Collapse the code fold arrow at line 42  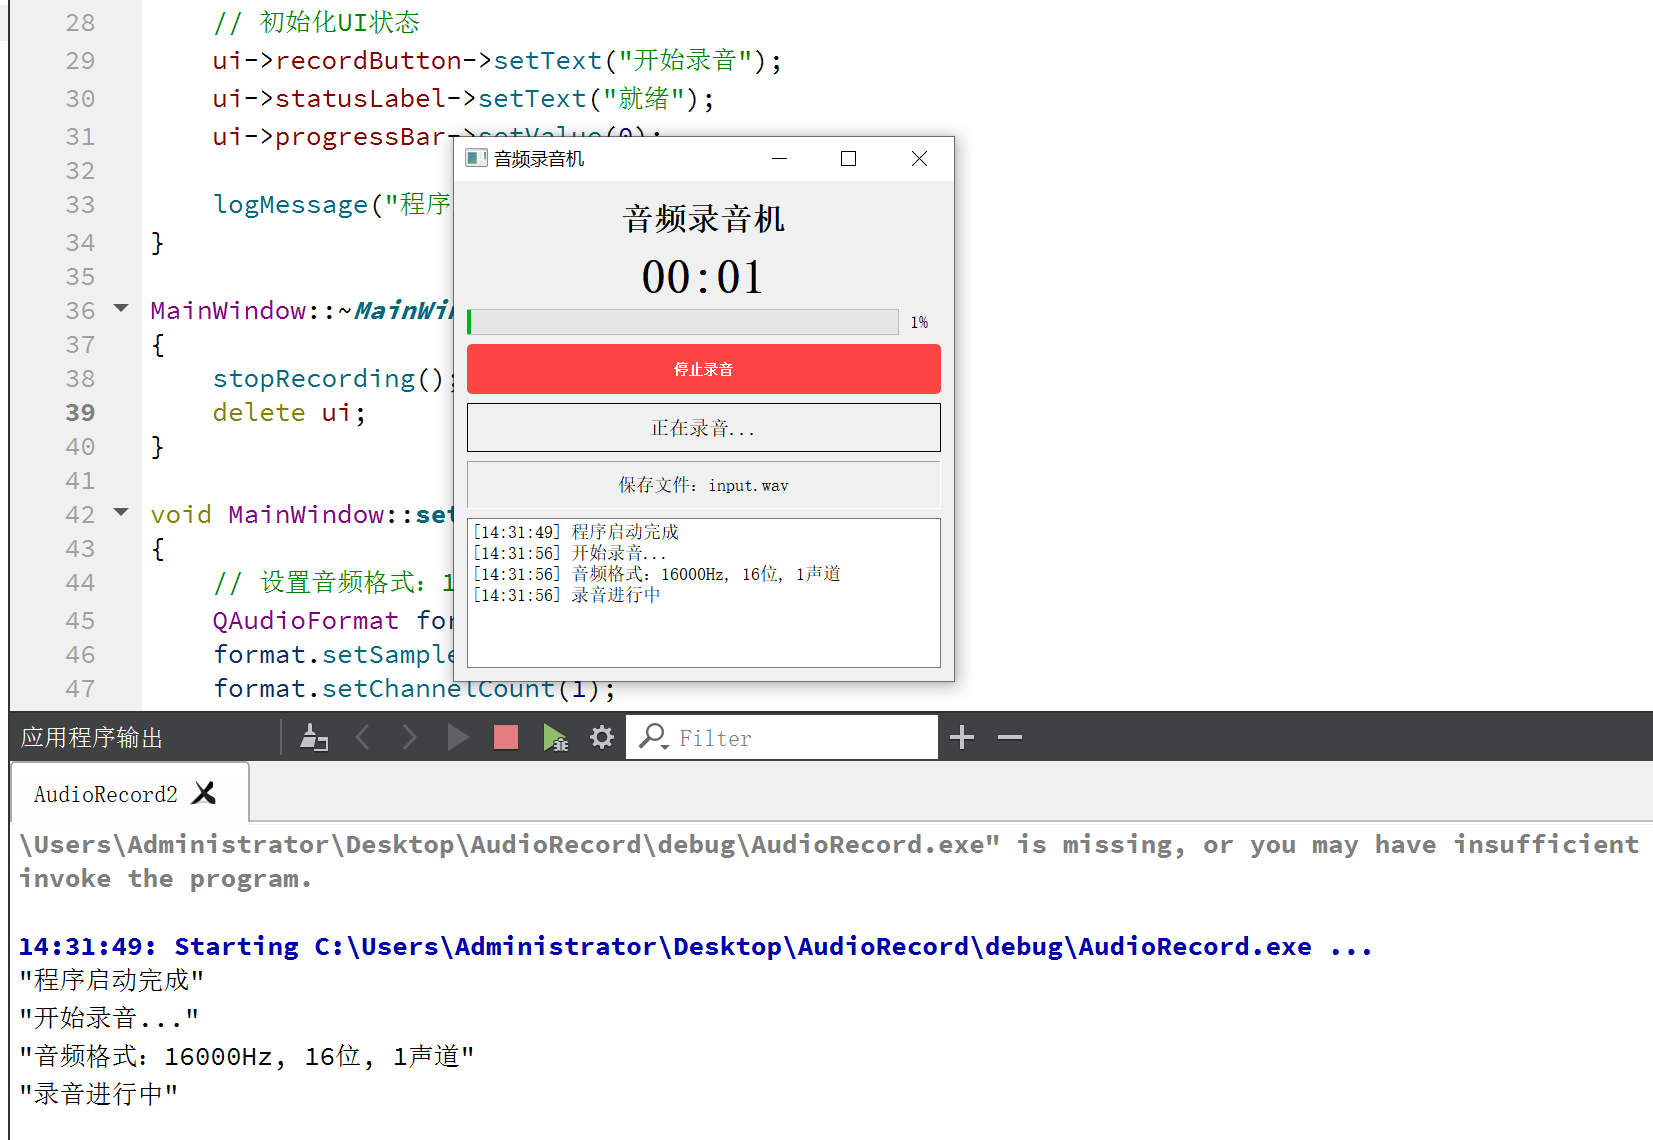[121, 513]
